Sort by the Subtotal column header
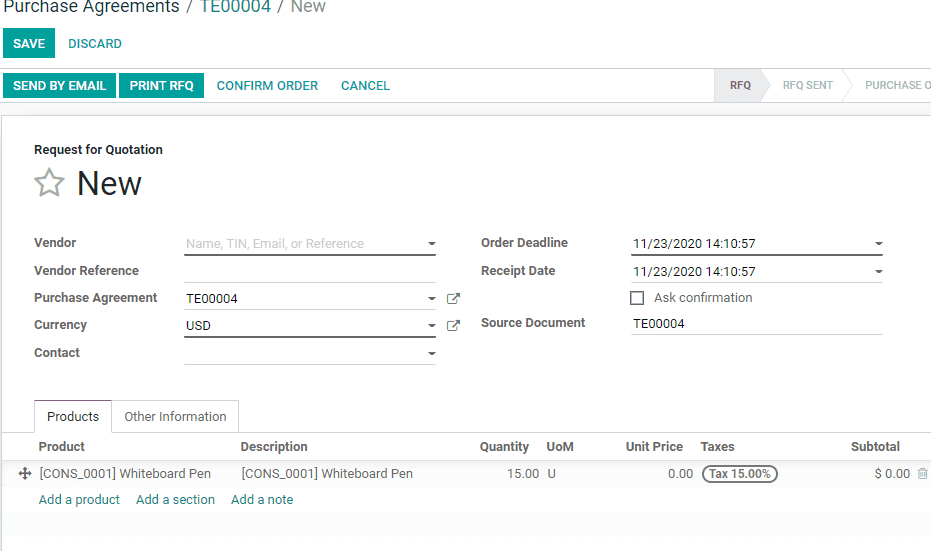The image size is (931, 551). coord(875,446)
